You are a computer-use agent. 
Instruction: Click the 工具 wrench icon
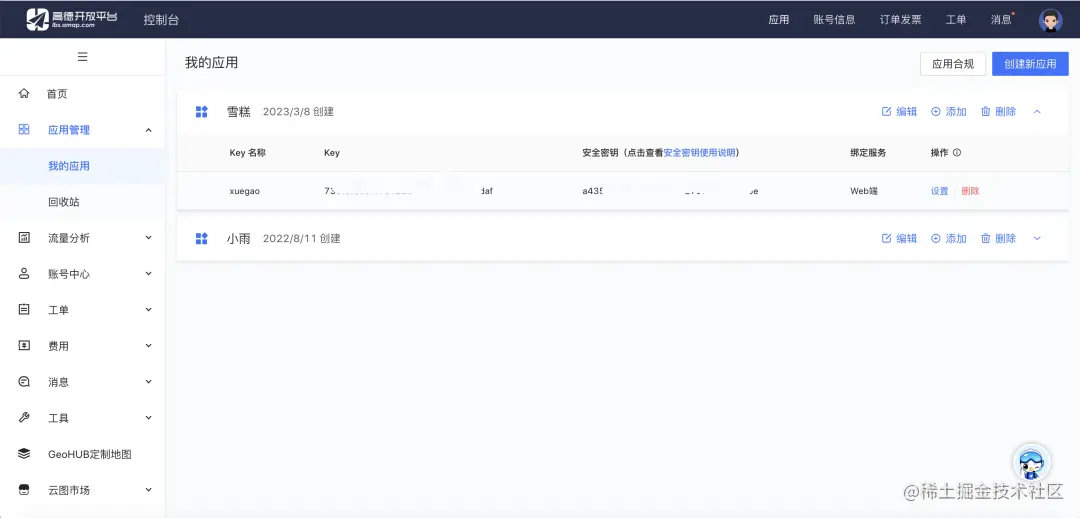(24, 417)
